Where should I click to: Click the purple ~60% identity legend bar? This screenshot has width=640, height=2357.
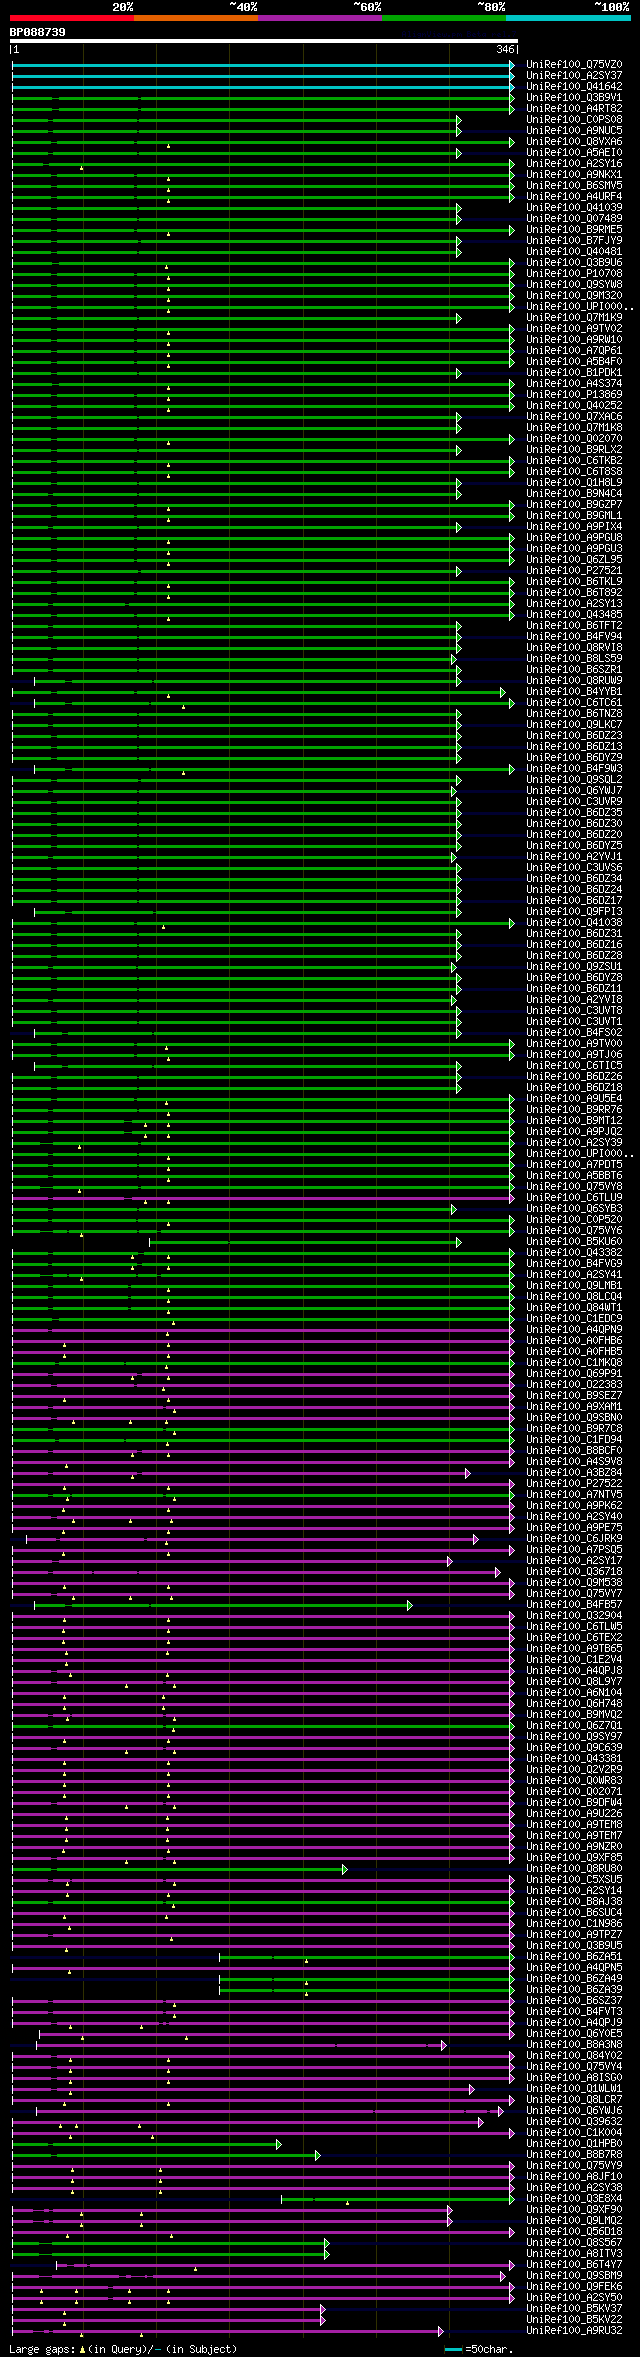pyautogui.click(x=320, y=18)
